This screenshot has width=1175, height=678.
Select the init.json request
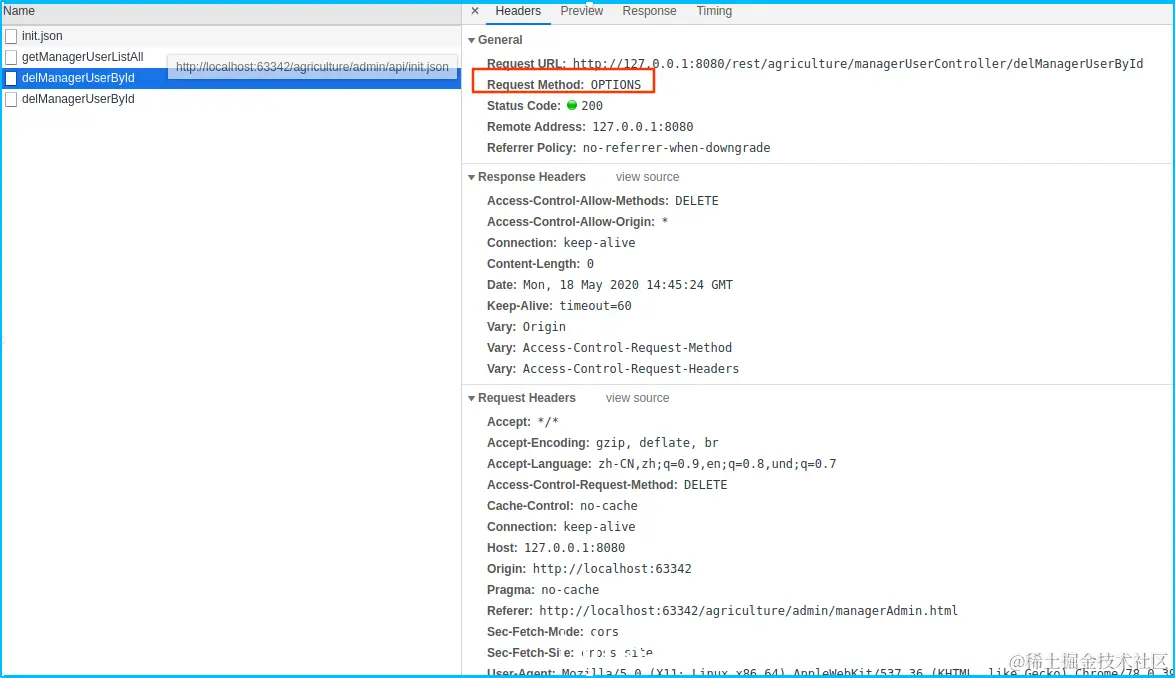pos(231,36)
